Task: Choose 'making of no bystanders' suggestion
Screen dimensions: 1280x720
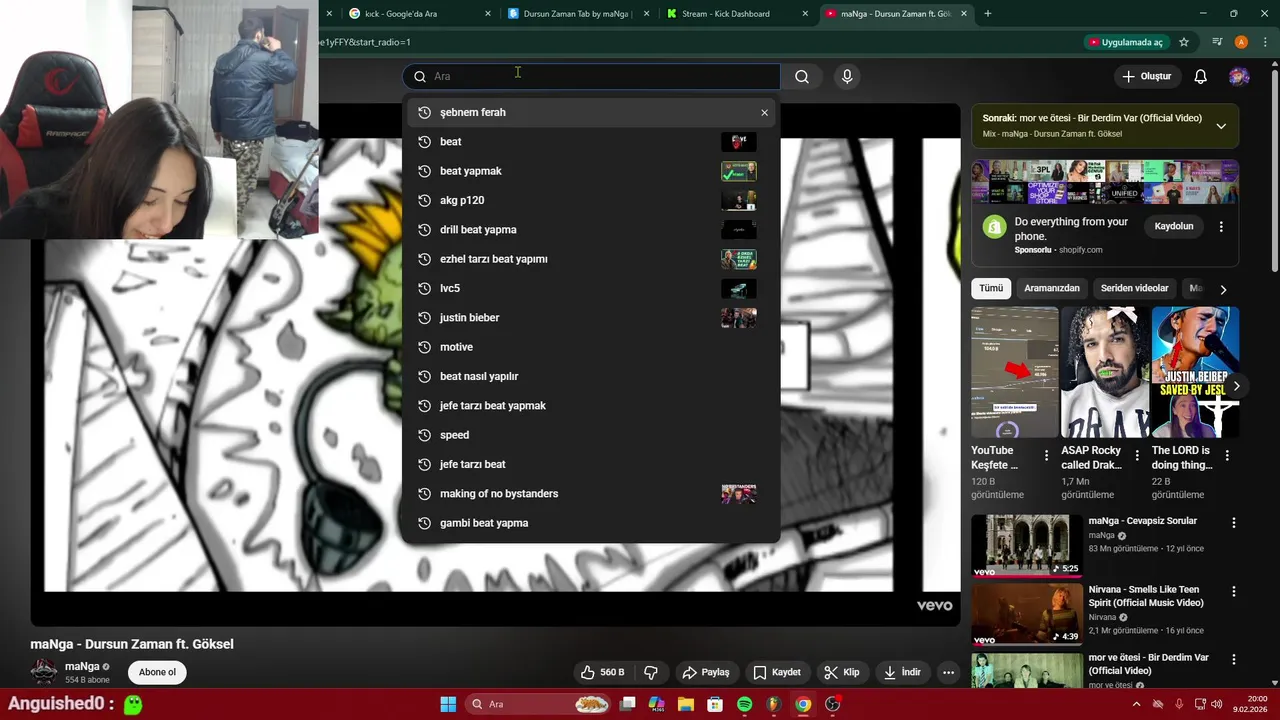Action: click(x=591, y=493)
